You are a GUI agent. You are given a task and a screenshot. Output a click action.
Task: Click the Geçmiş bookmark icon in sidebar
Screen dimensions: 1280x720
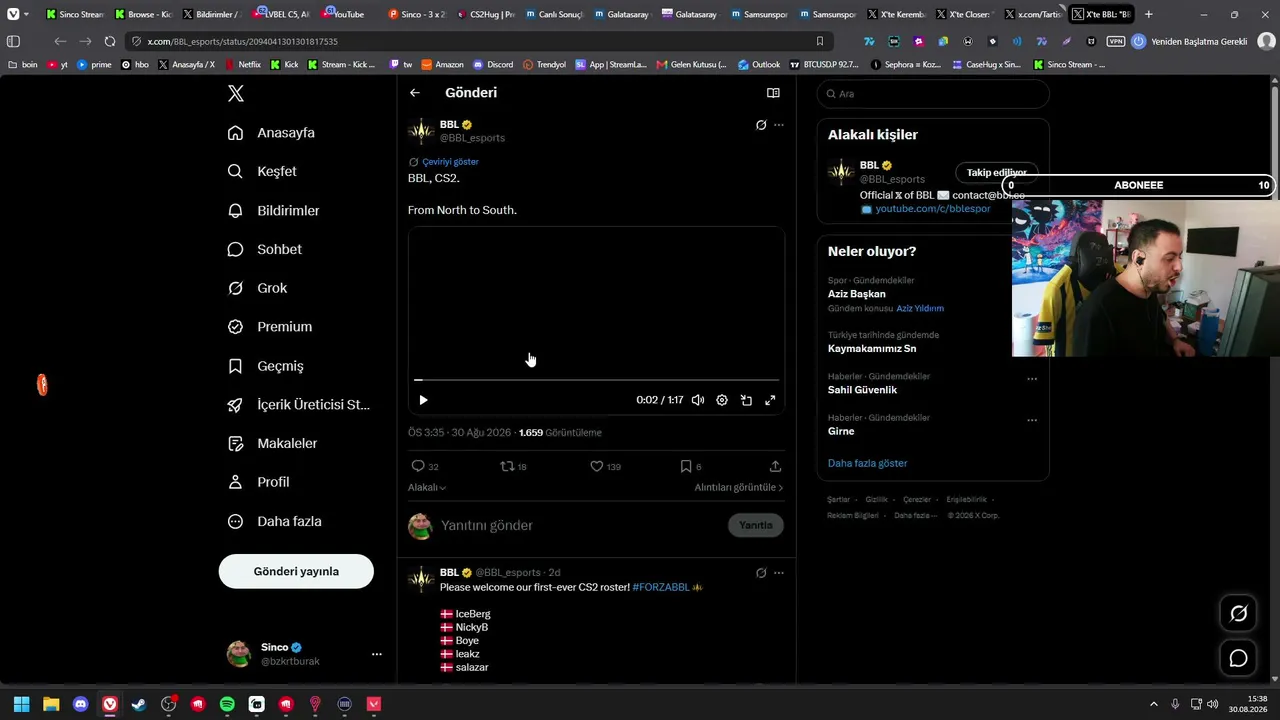click(235, 366)
